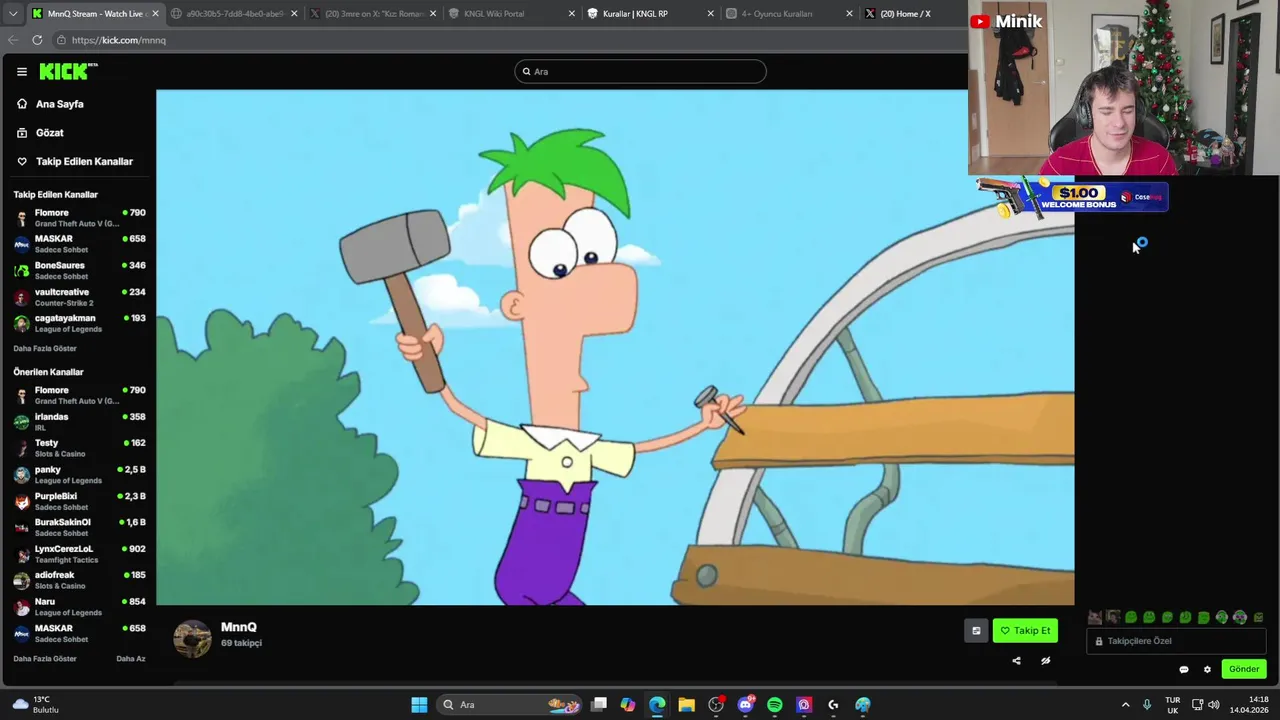
Task: Open the weather widget showing 13°C
Action: coord(36,704)
